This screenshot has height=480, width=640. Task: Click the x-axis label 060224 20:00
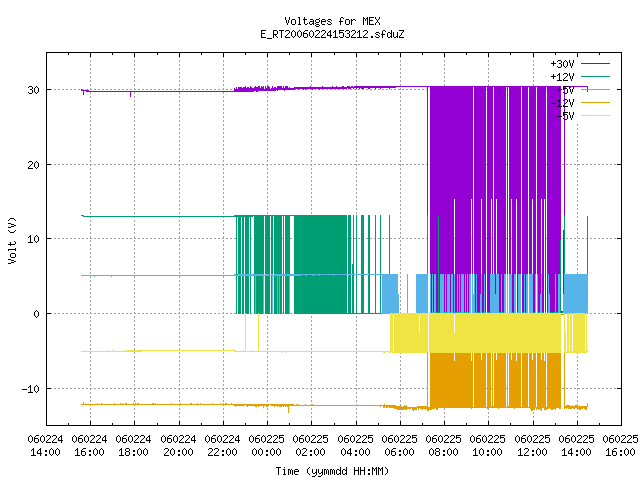pyautogui.click(x=178, y=446)
